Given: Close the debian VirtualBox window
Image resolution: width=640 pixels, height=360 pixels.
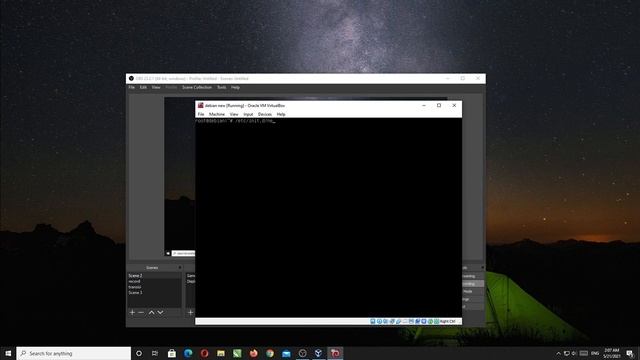Looking at the screenshot, I should point(454,105).
